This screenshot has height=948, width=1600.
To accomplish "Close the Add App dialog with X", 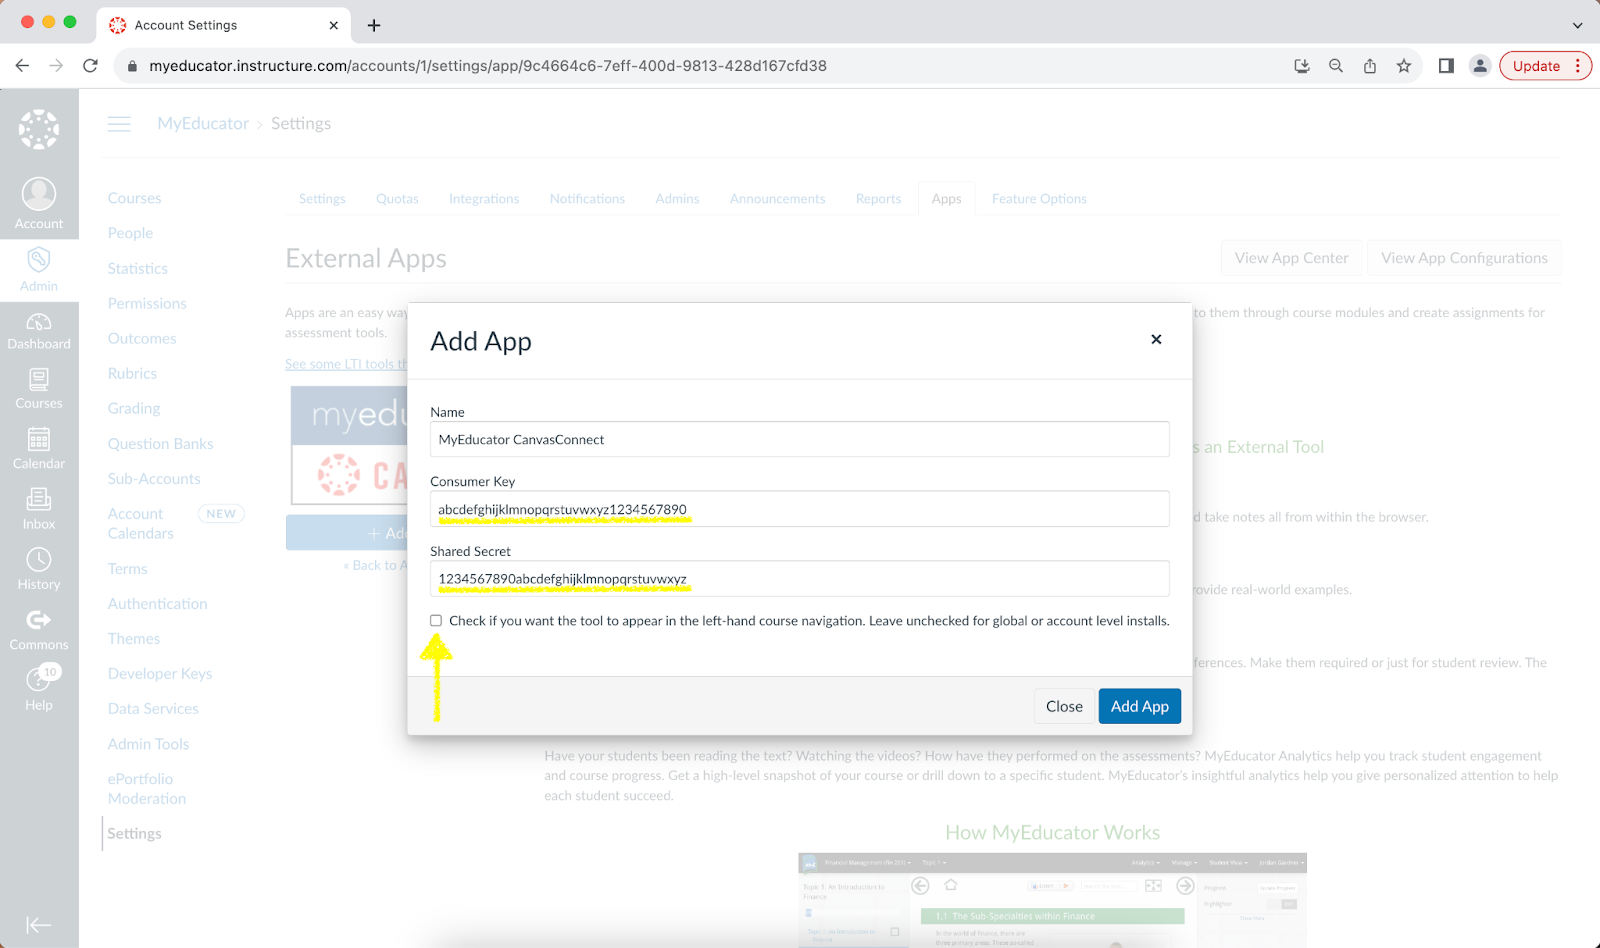I will pos(1156,340).
